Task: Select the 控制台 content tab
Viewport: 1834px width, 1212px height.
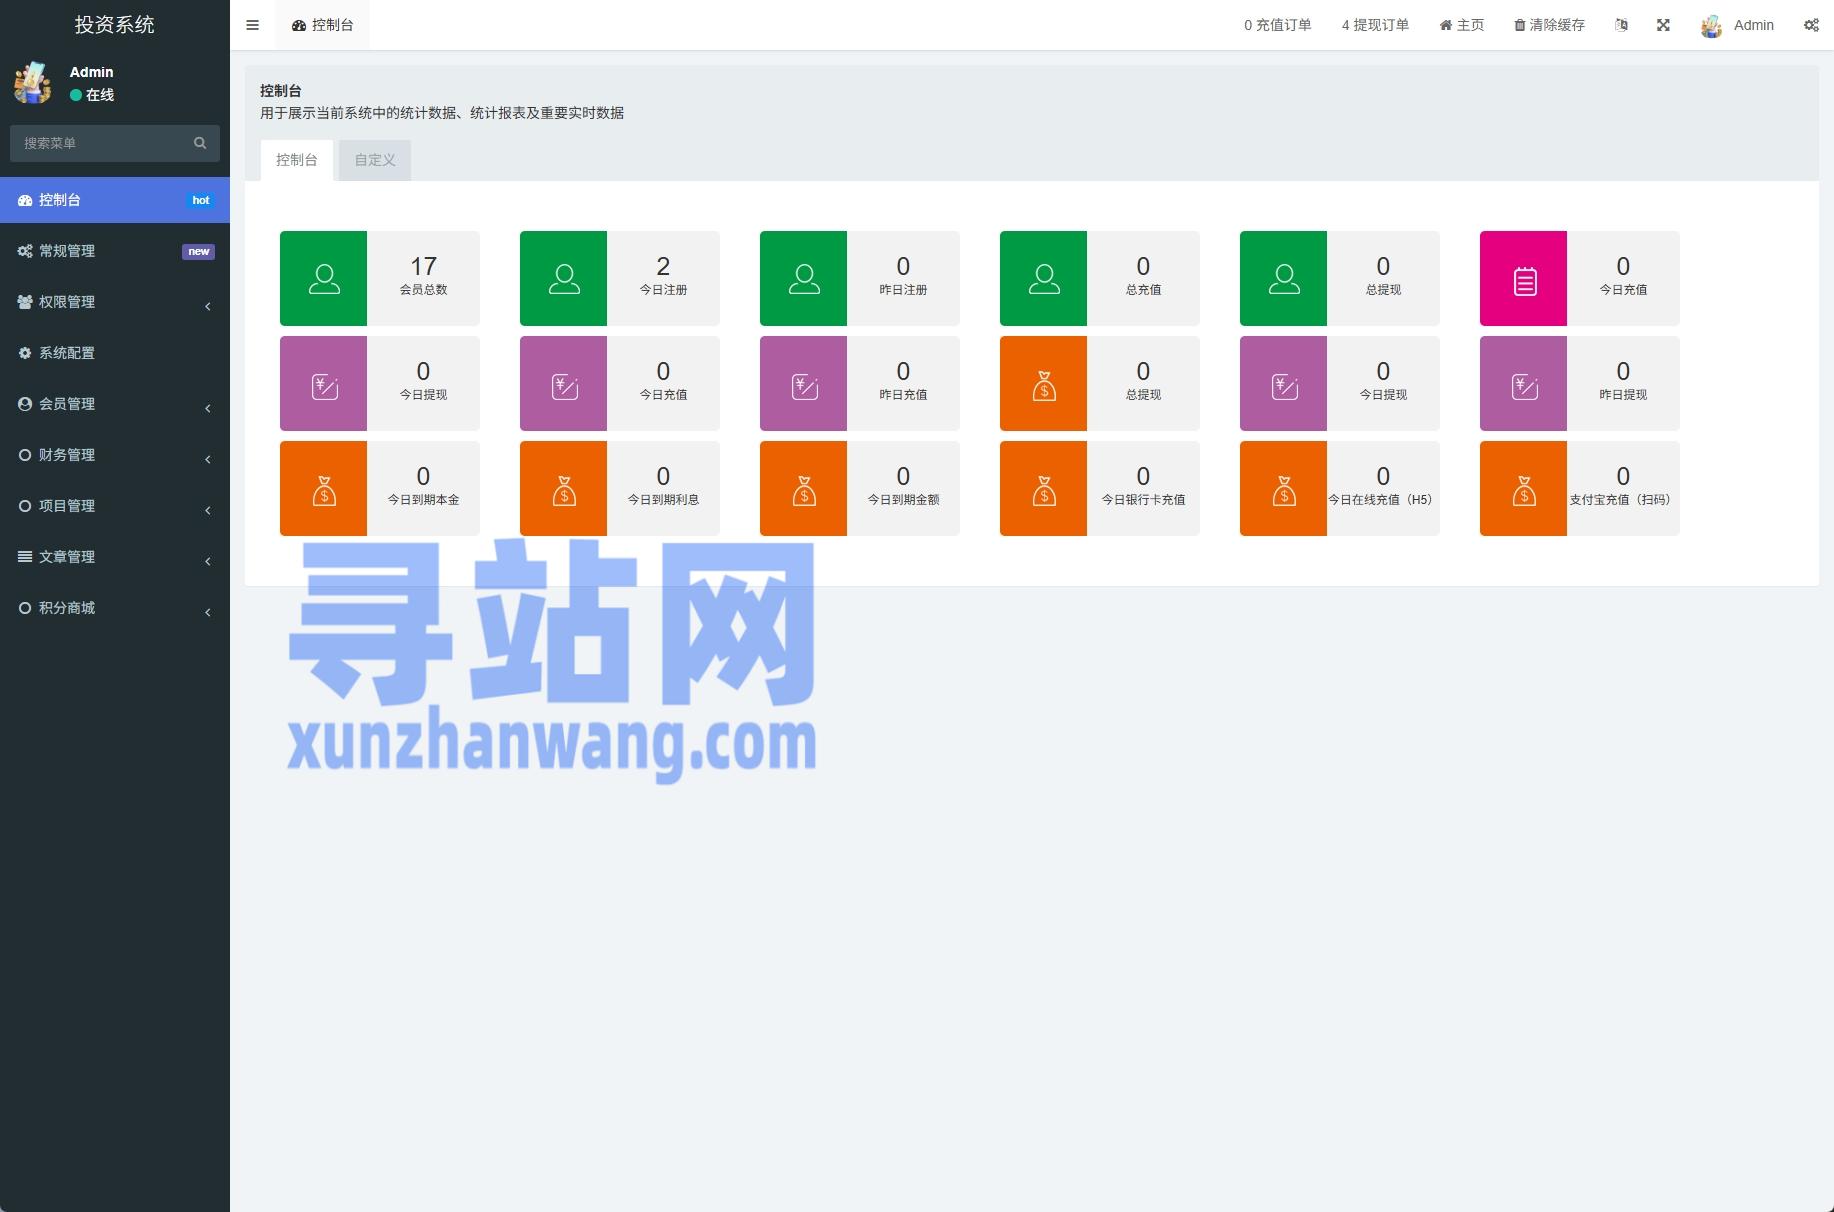Action: (297, 160)
